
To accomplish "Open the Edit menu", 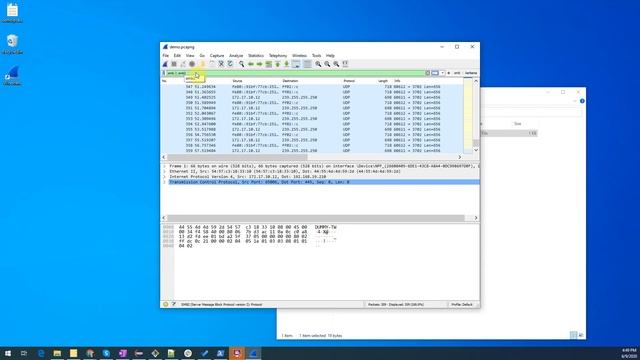I will coord(177,56).
